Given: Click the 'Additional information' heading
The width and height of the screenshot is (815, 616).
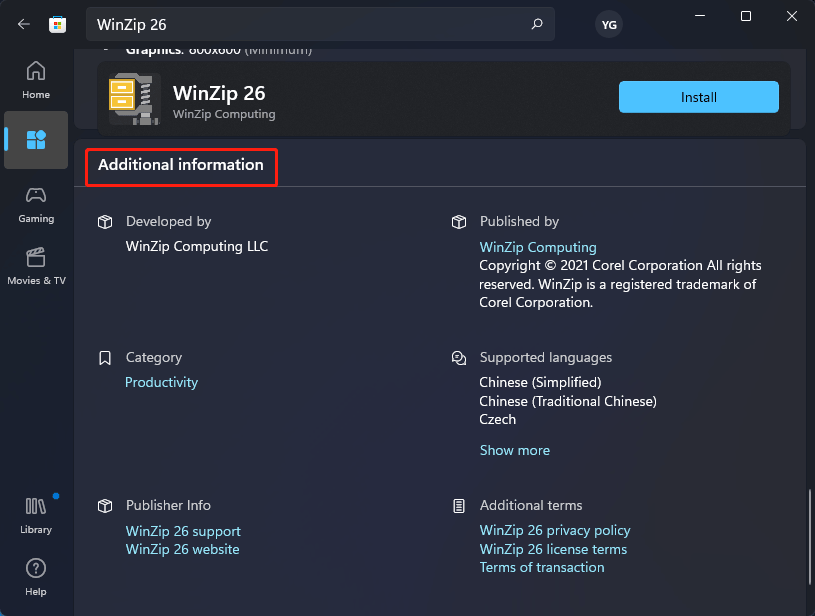Looking at the screenshot, I should (x=181, y=165).
